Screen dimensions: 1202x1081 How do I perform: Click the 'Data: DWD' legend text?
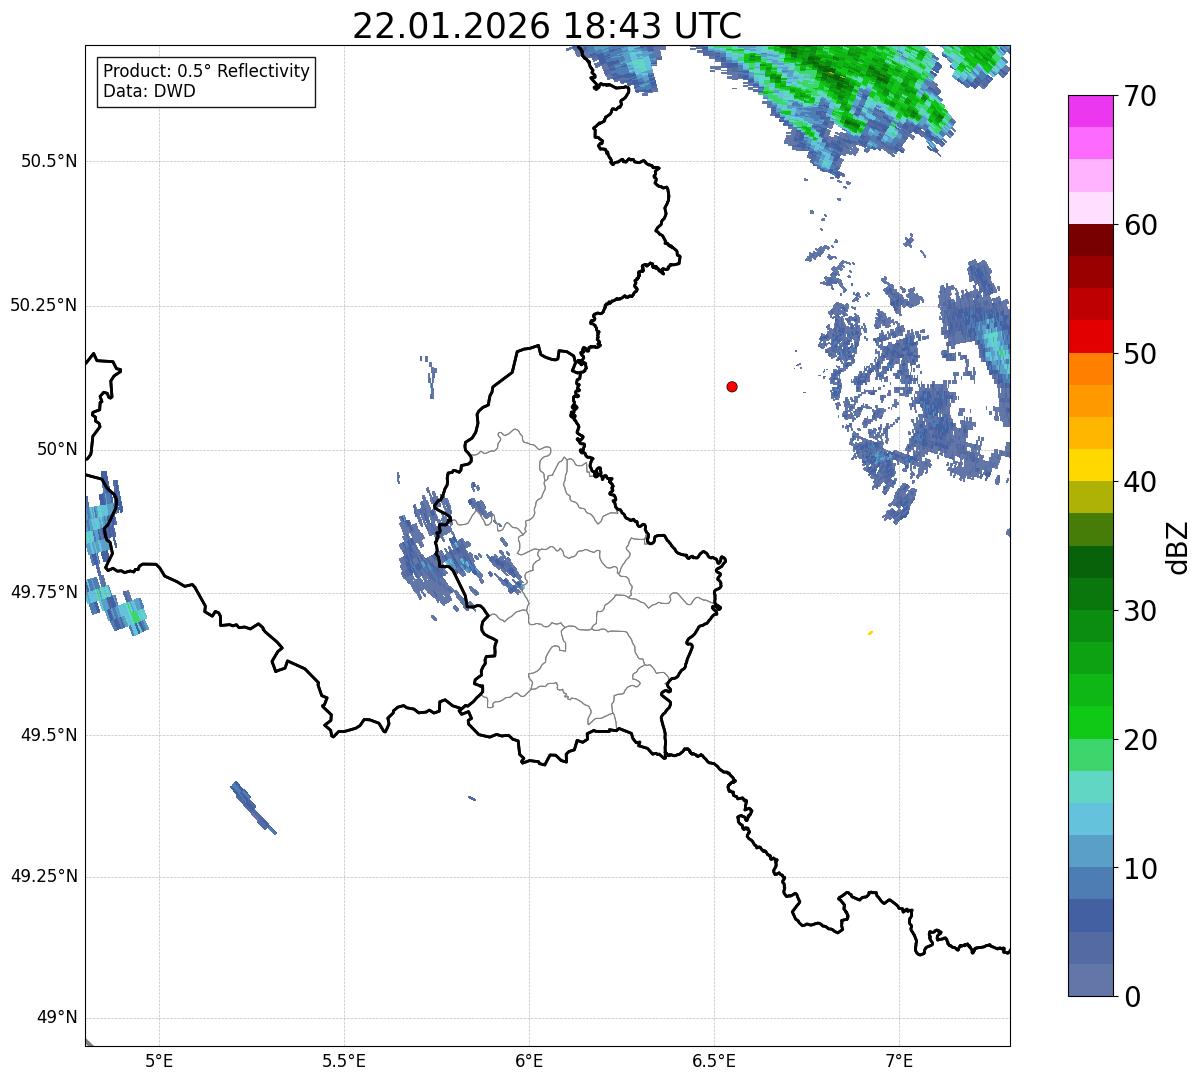149,91
